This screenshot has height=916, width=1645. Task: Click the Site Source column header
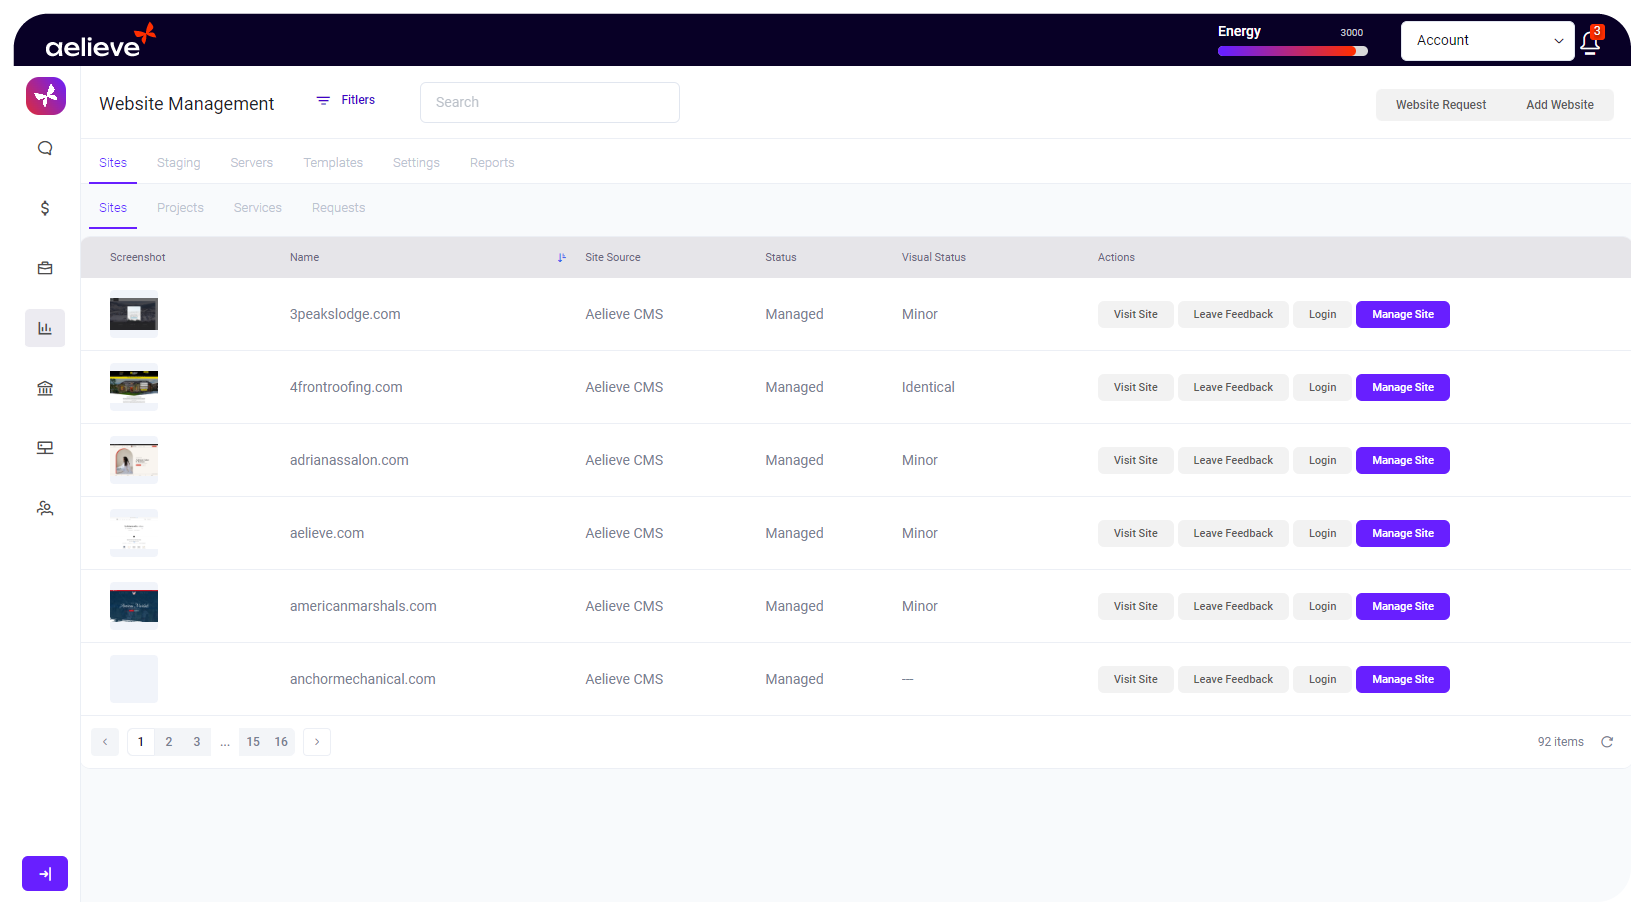[613, 258]
